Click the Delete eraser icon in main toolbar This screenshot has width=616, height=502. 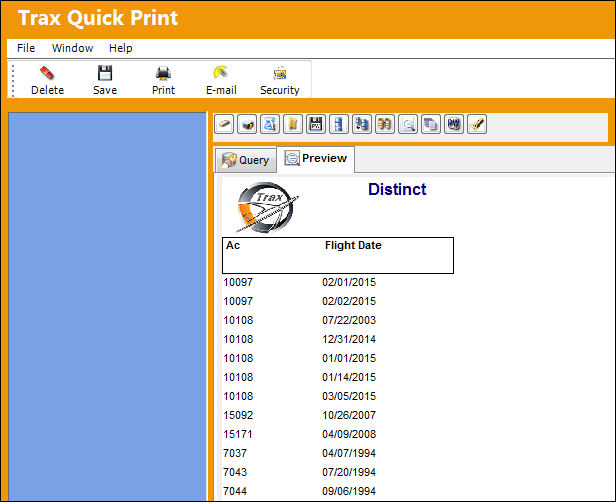point(47,73)
